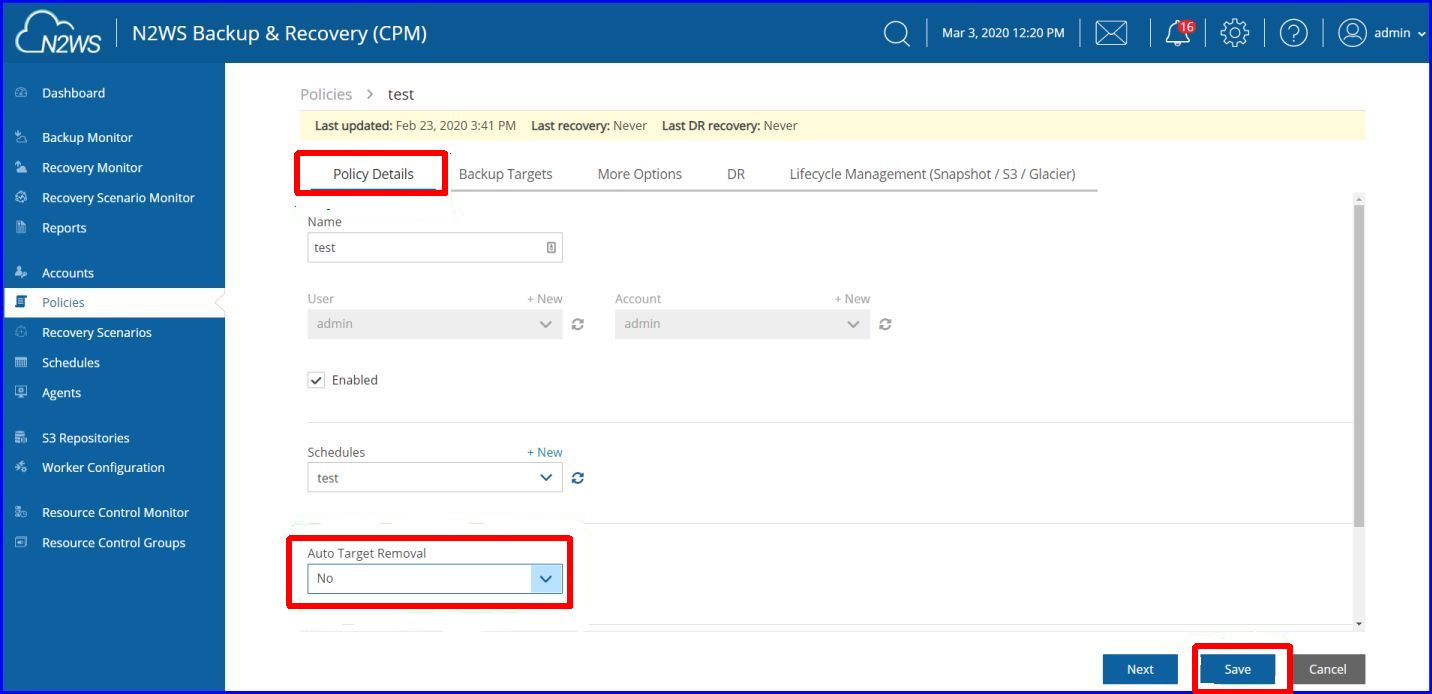
Task: Click the Resource Control Monitor sidebar icon
Action: (x=21, y=512)
